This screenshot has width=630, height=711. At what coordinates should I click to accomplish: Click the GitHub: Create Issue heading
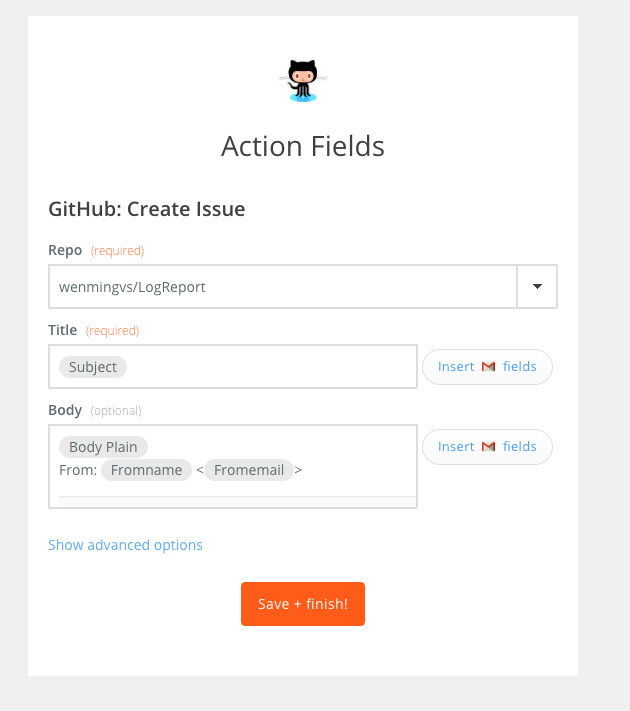(x=147, y=209)
